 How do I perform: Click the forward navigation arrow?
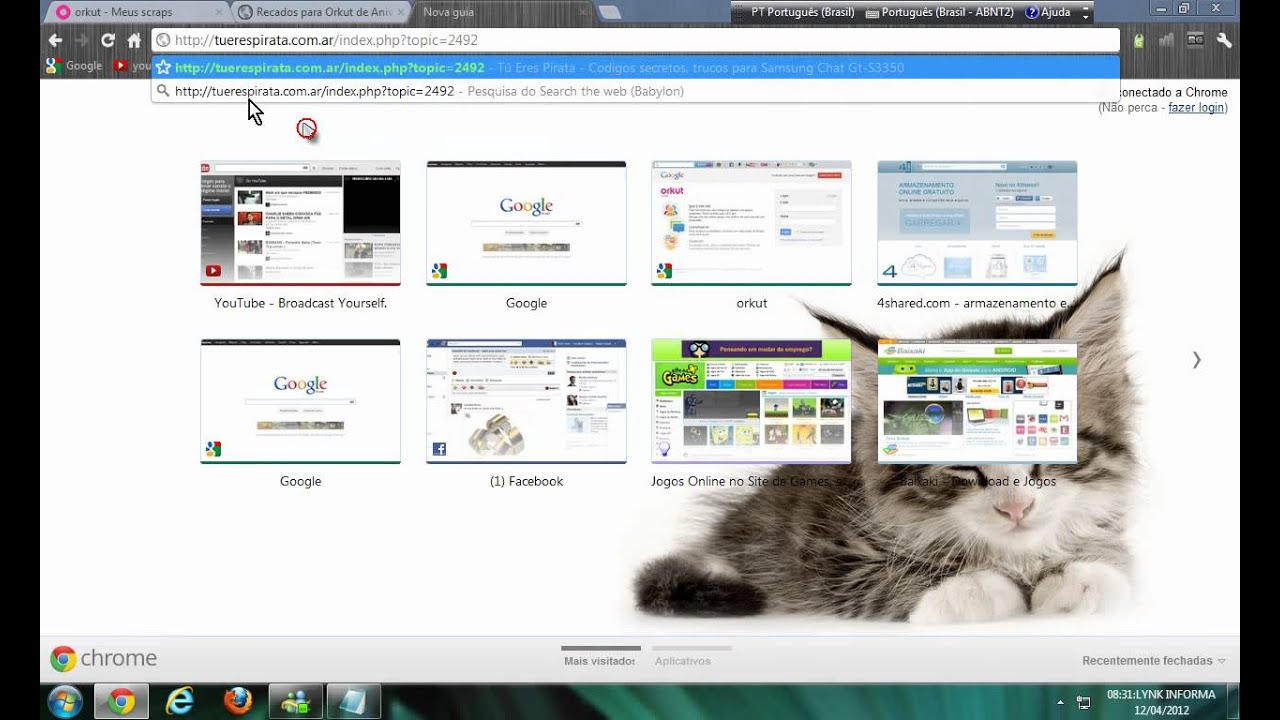point(82,41)
